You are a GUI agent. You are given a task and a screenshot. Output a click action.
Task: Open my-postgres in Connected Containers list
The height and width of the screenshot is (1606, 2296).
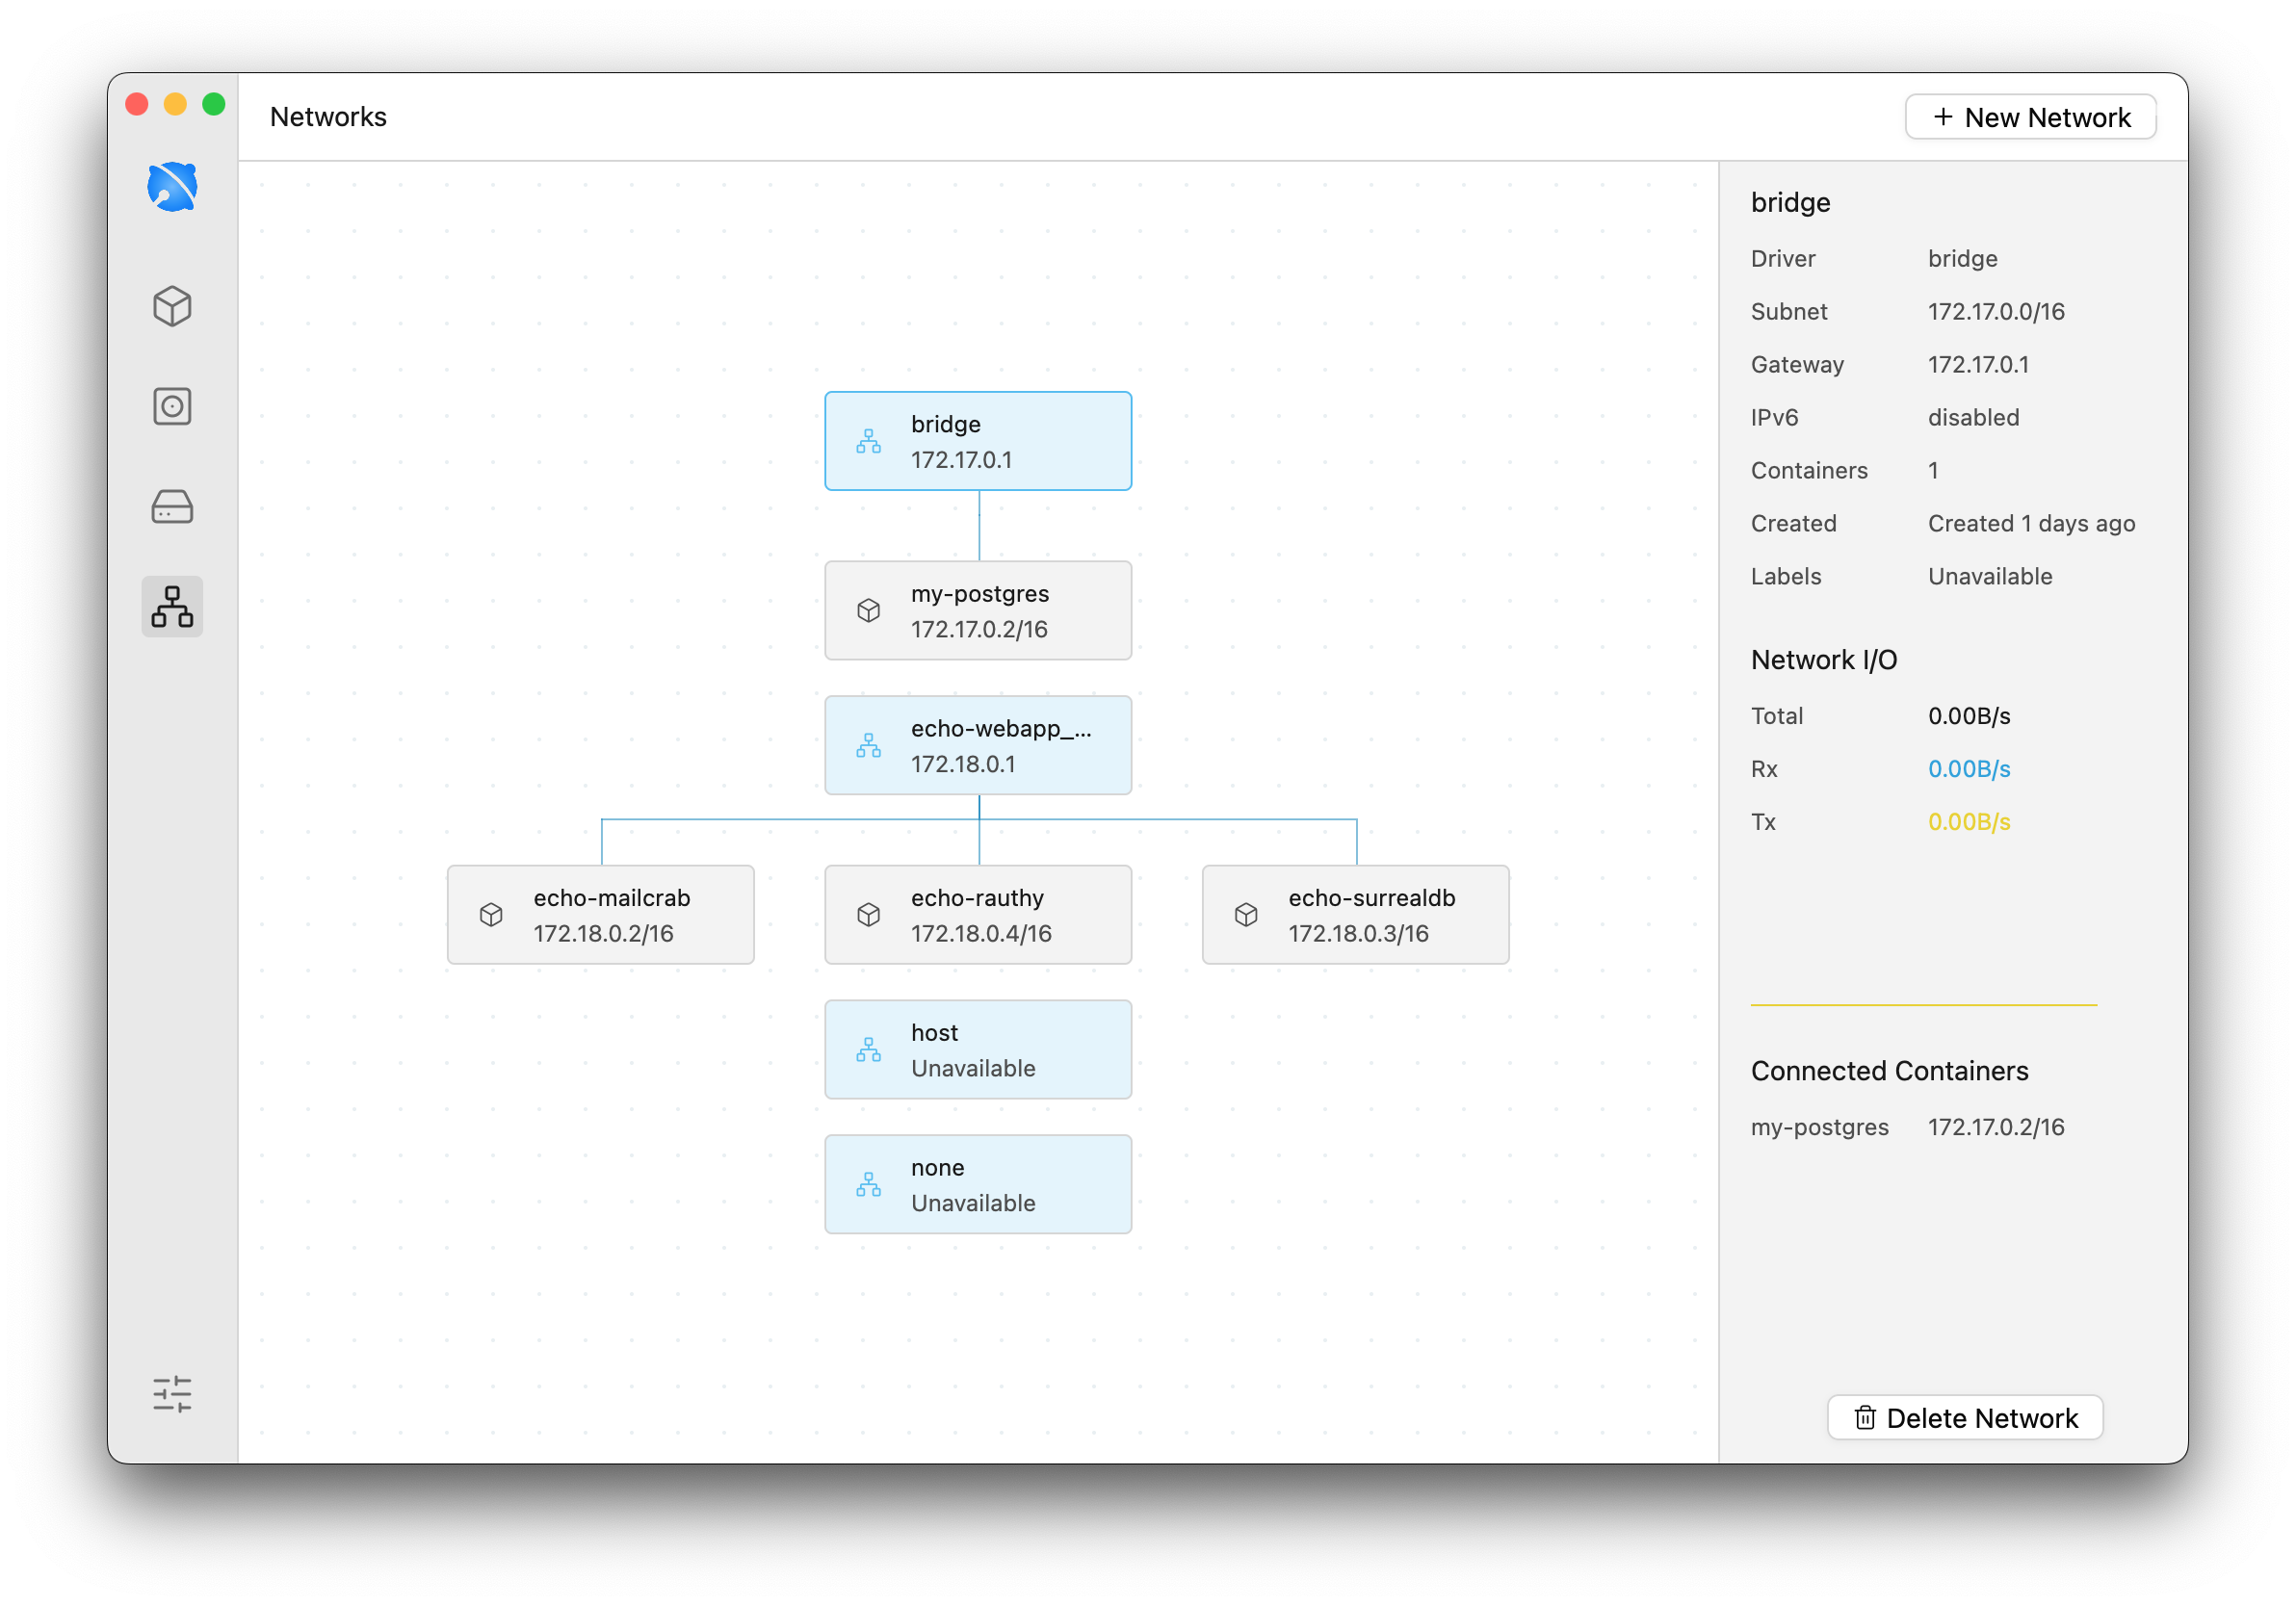point(1819,1127)
